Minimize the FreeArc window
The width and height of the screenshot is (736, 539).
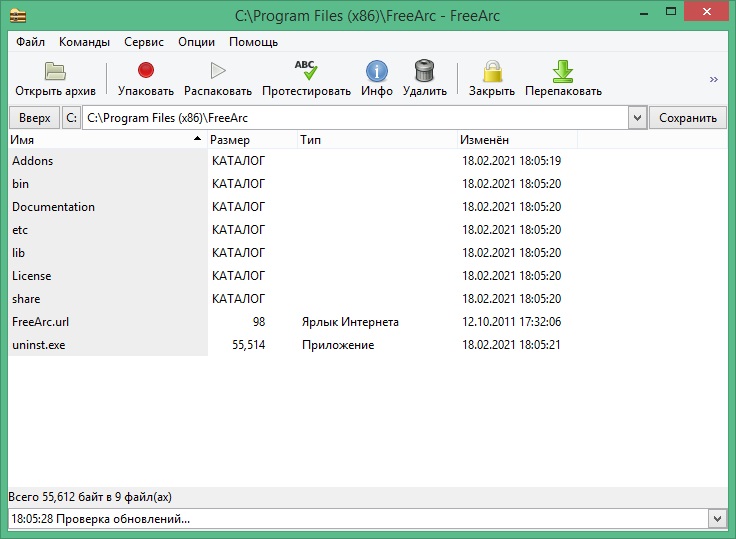coord(644,13)
